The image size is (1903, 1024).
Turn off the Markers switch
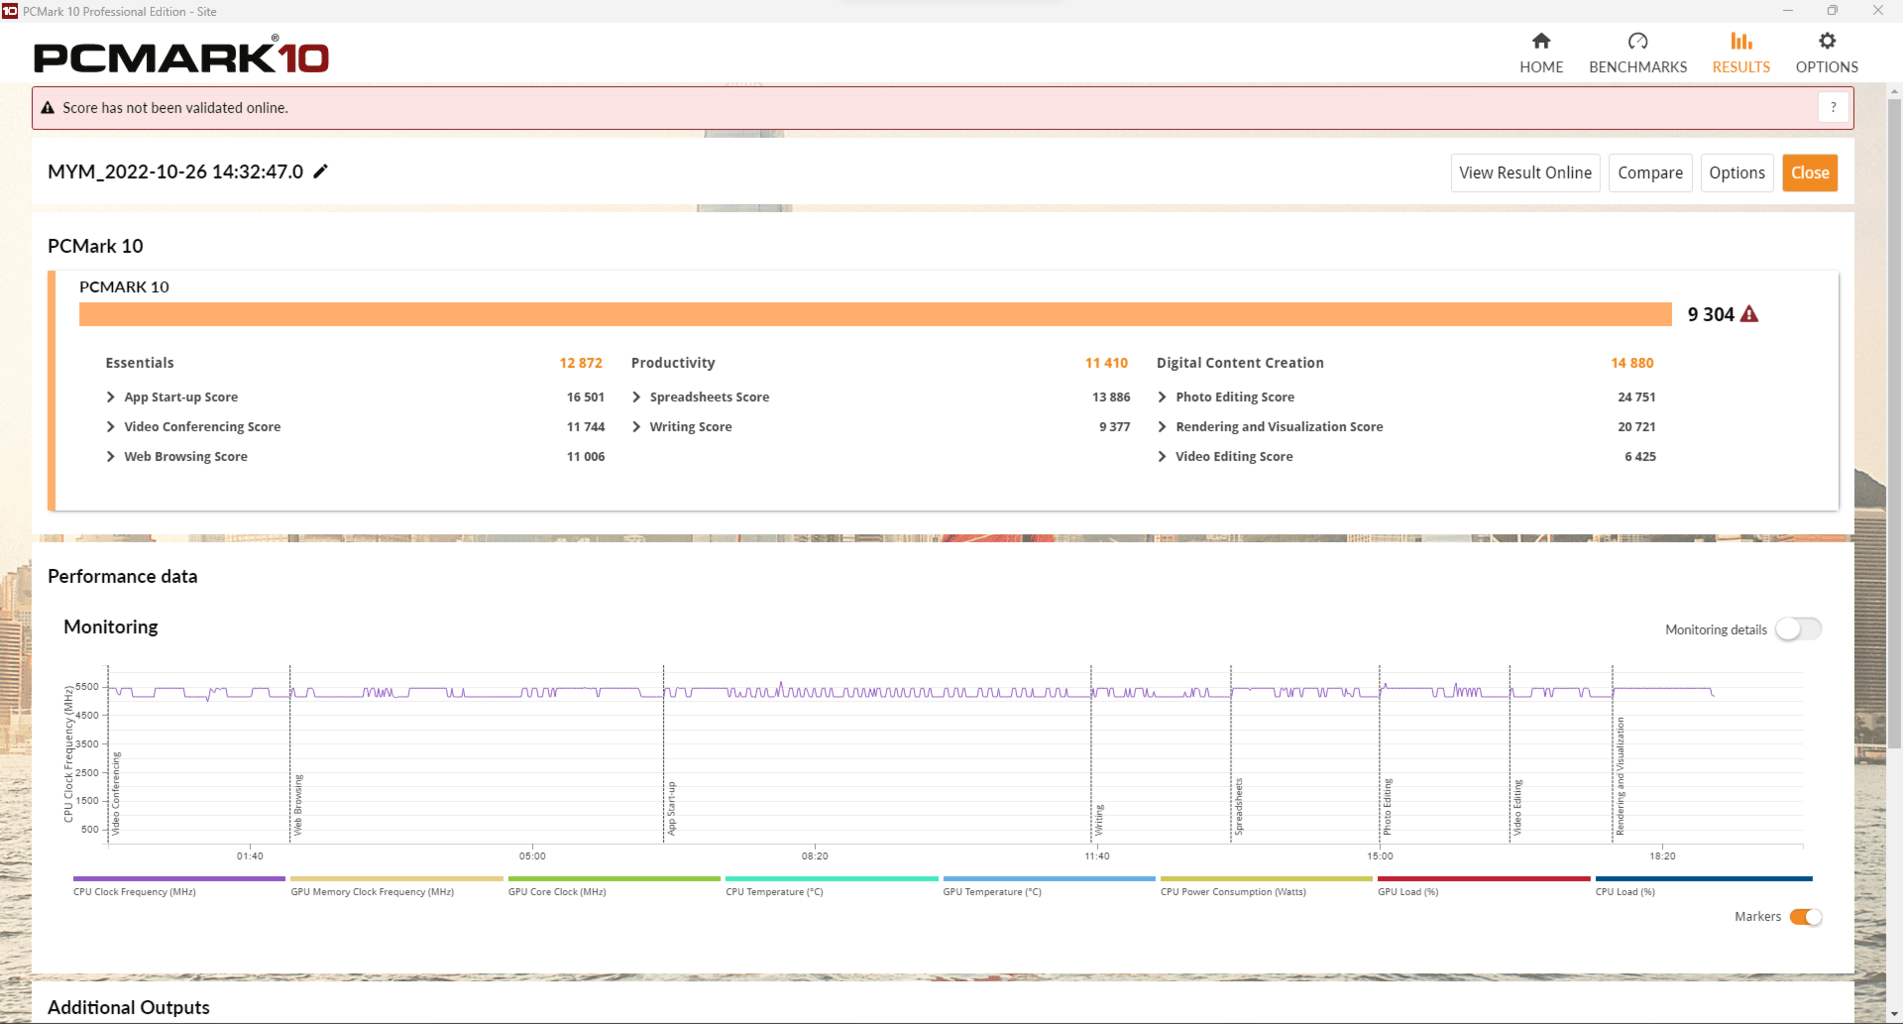pos(1805,917)
